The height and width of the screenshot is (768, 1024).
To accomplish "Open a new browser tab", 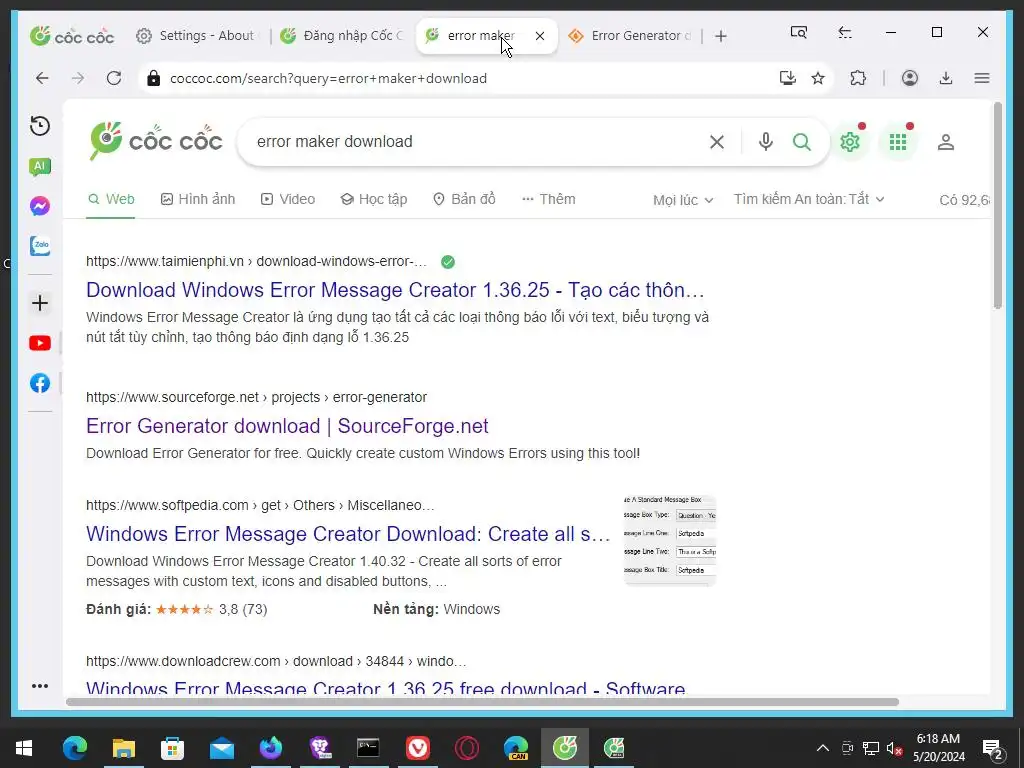I will (720, 36).
